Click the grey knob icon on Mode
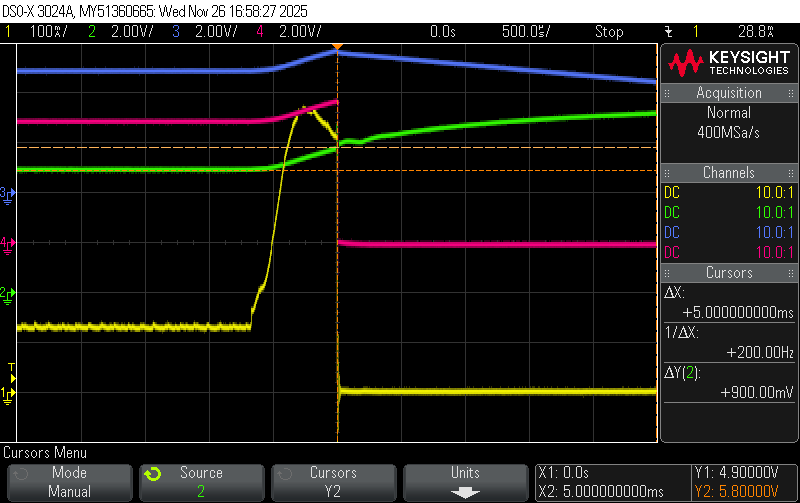 21,474
